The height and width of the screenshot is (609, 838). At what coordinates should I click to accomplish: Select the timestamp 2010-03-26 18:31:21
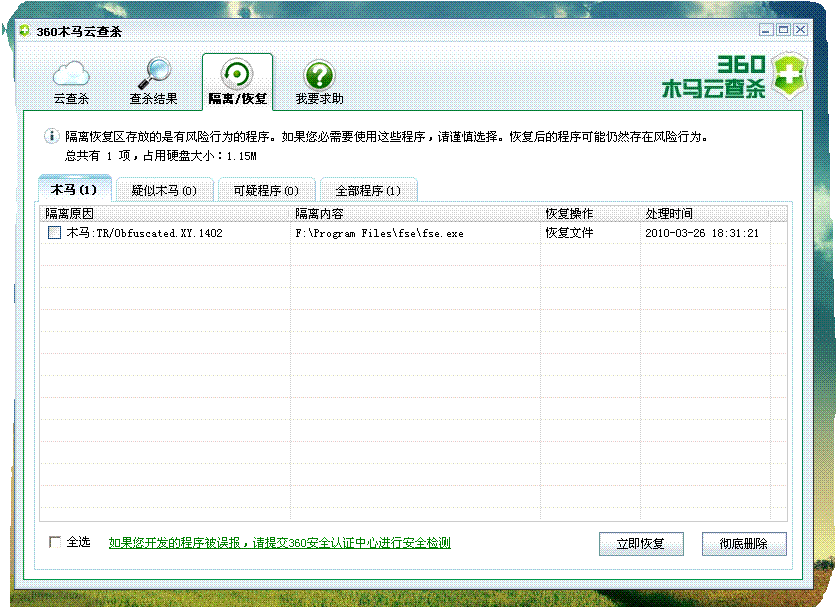[702, 233]
